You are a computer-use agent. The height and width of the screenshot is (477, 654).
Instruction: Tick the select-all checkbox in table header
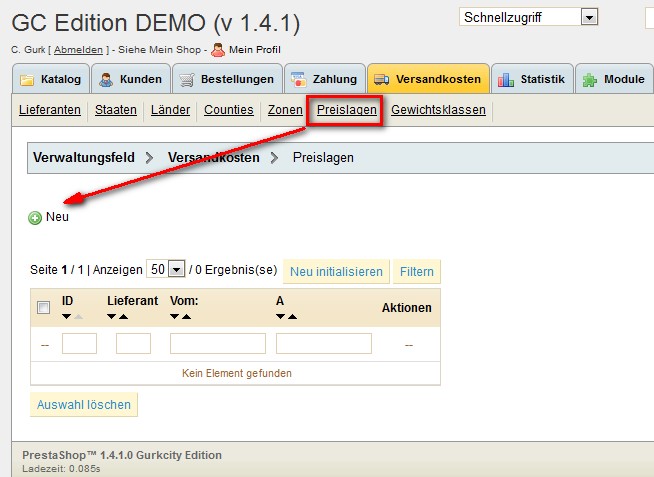click(x=43, y=308)
